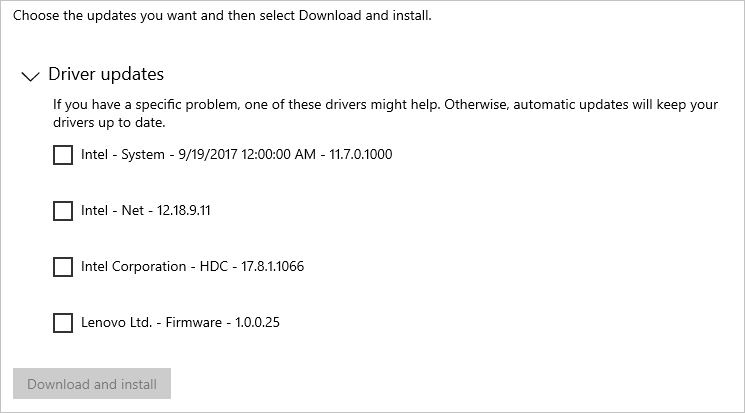Click the Intel - System driver label text

pos(237,154)
